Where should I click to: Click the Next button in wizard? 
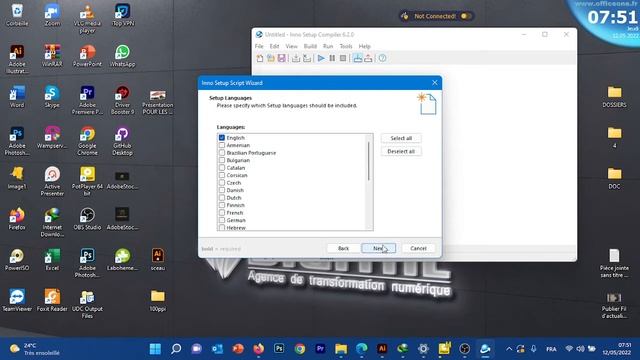[378, 248]
